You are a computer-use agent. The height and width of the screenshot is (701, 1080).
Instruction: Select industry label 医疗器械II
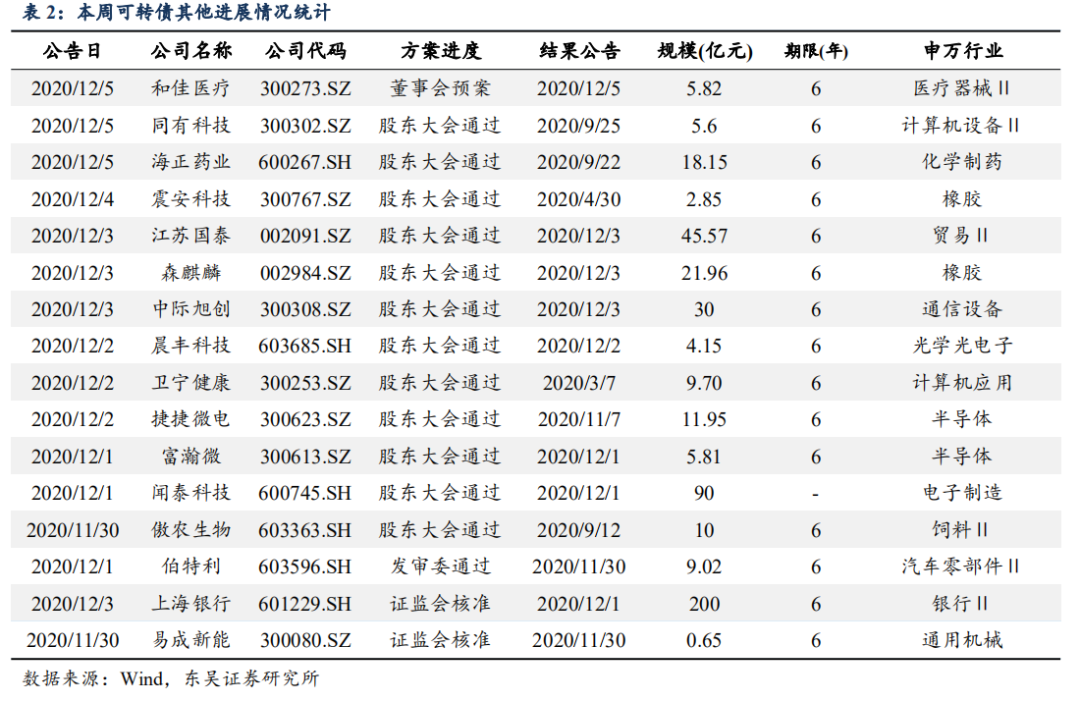coord(964,88)
